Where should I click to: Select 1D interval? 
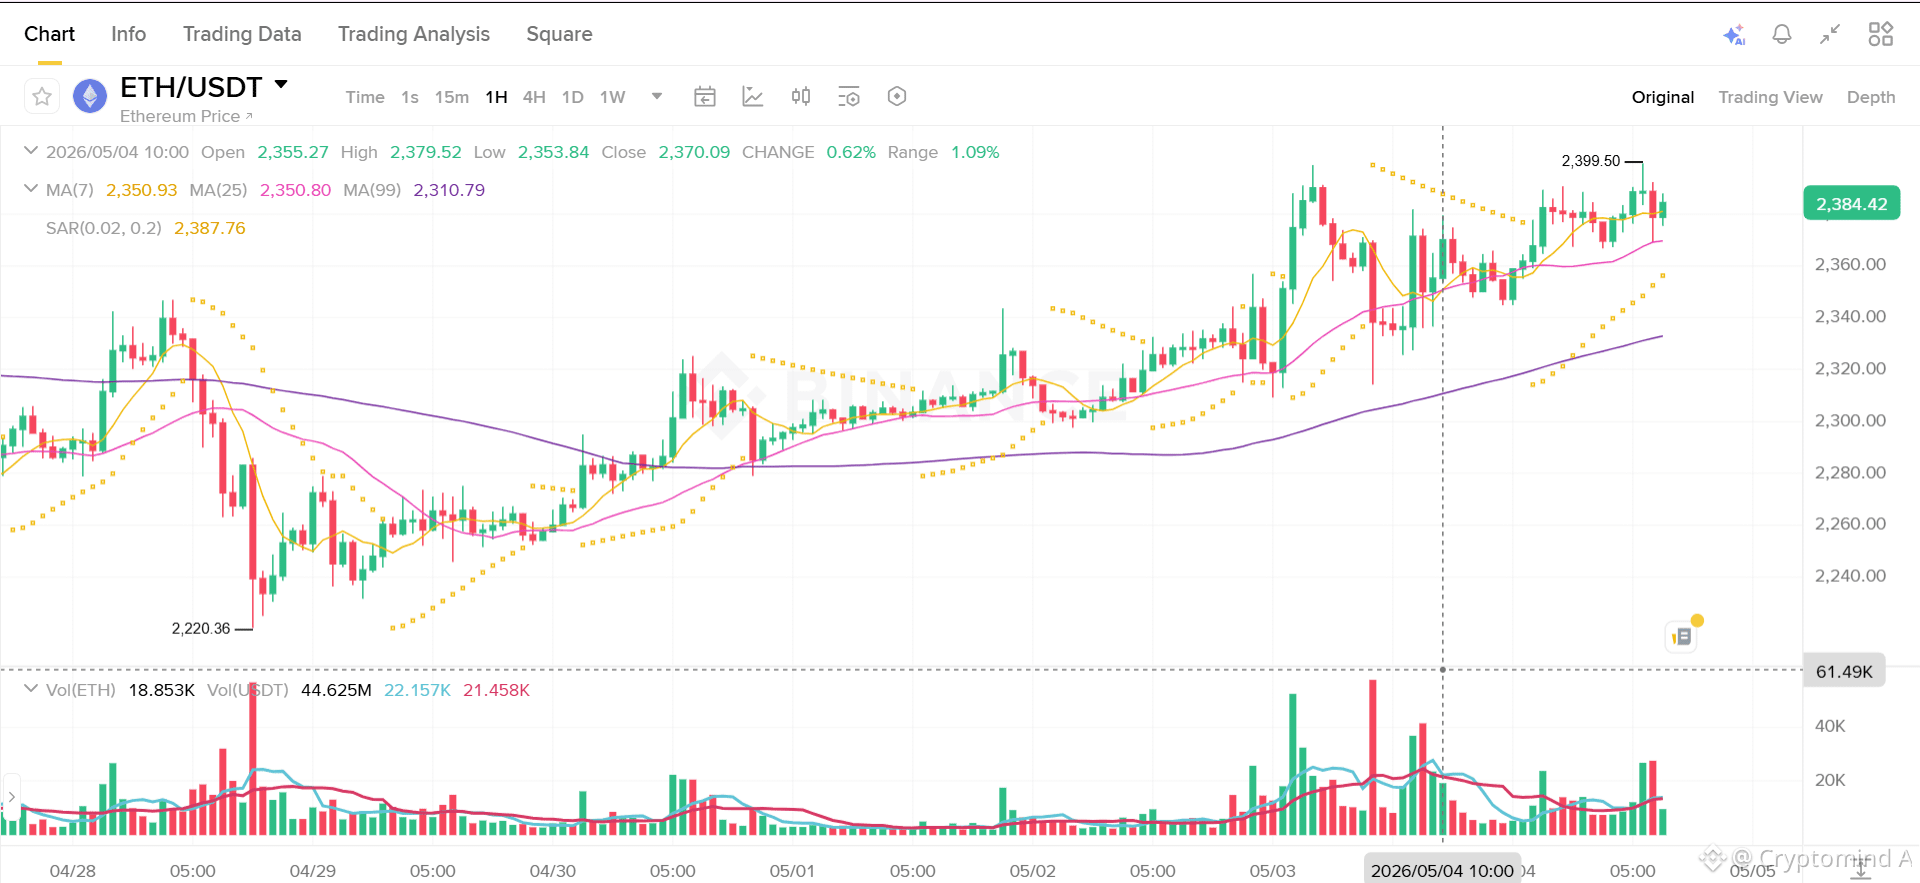(x=572, y=97)
